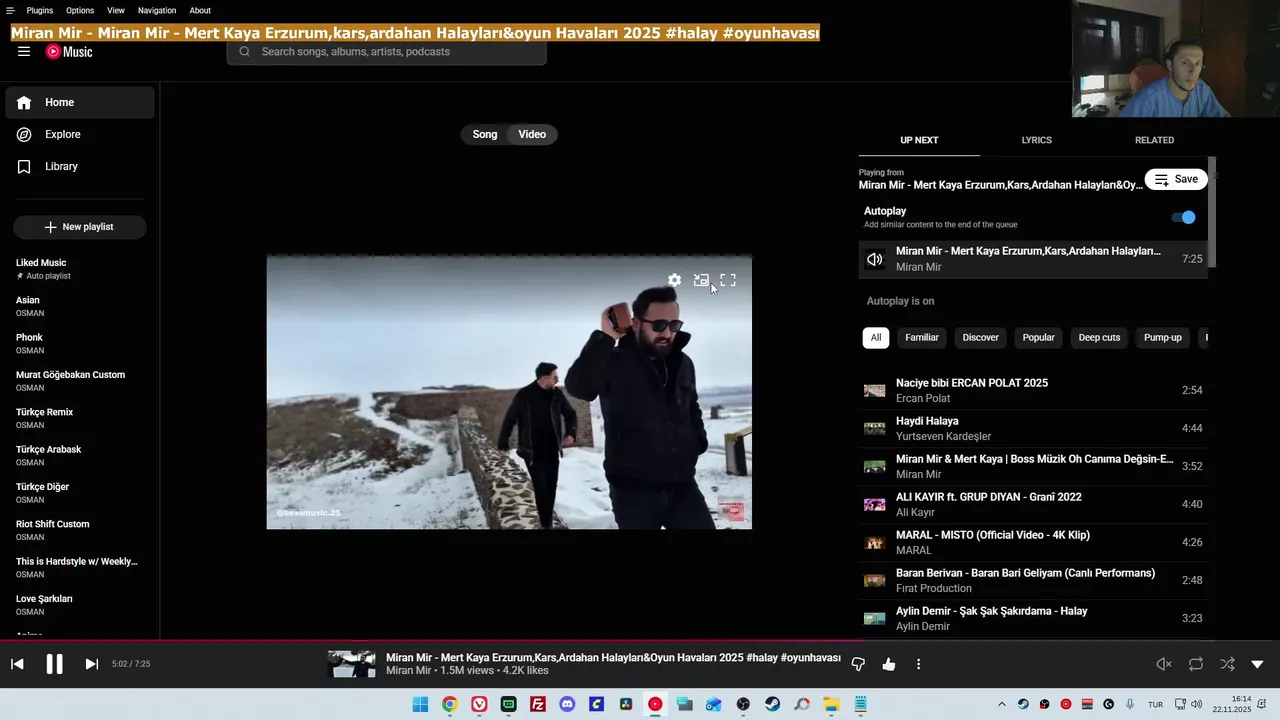Show hidden system tray icons
Screen dimensions: 1280x720
tap(1002, 704)
